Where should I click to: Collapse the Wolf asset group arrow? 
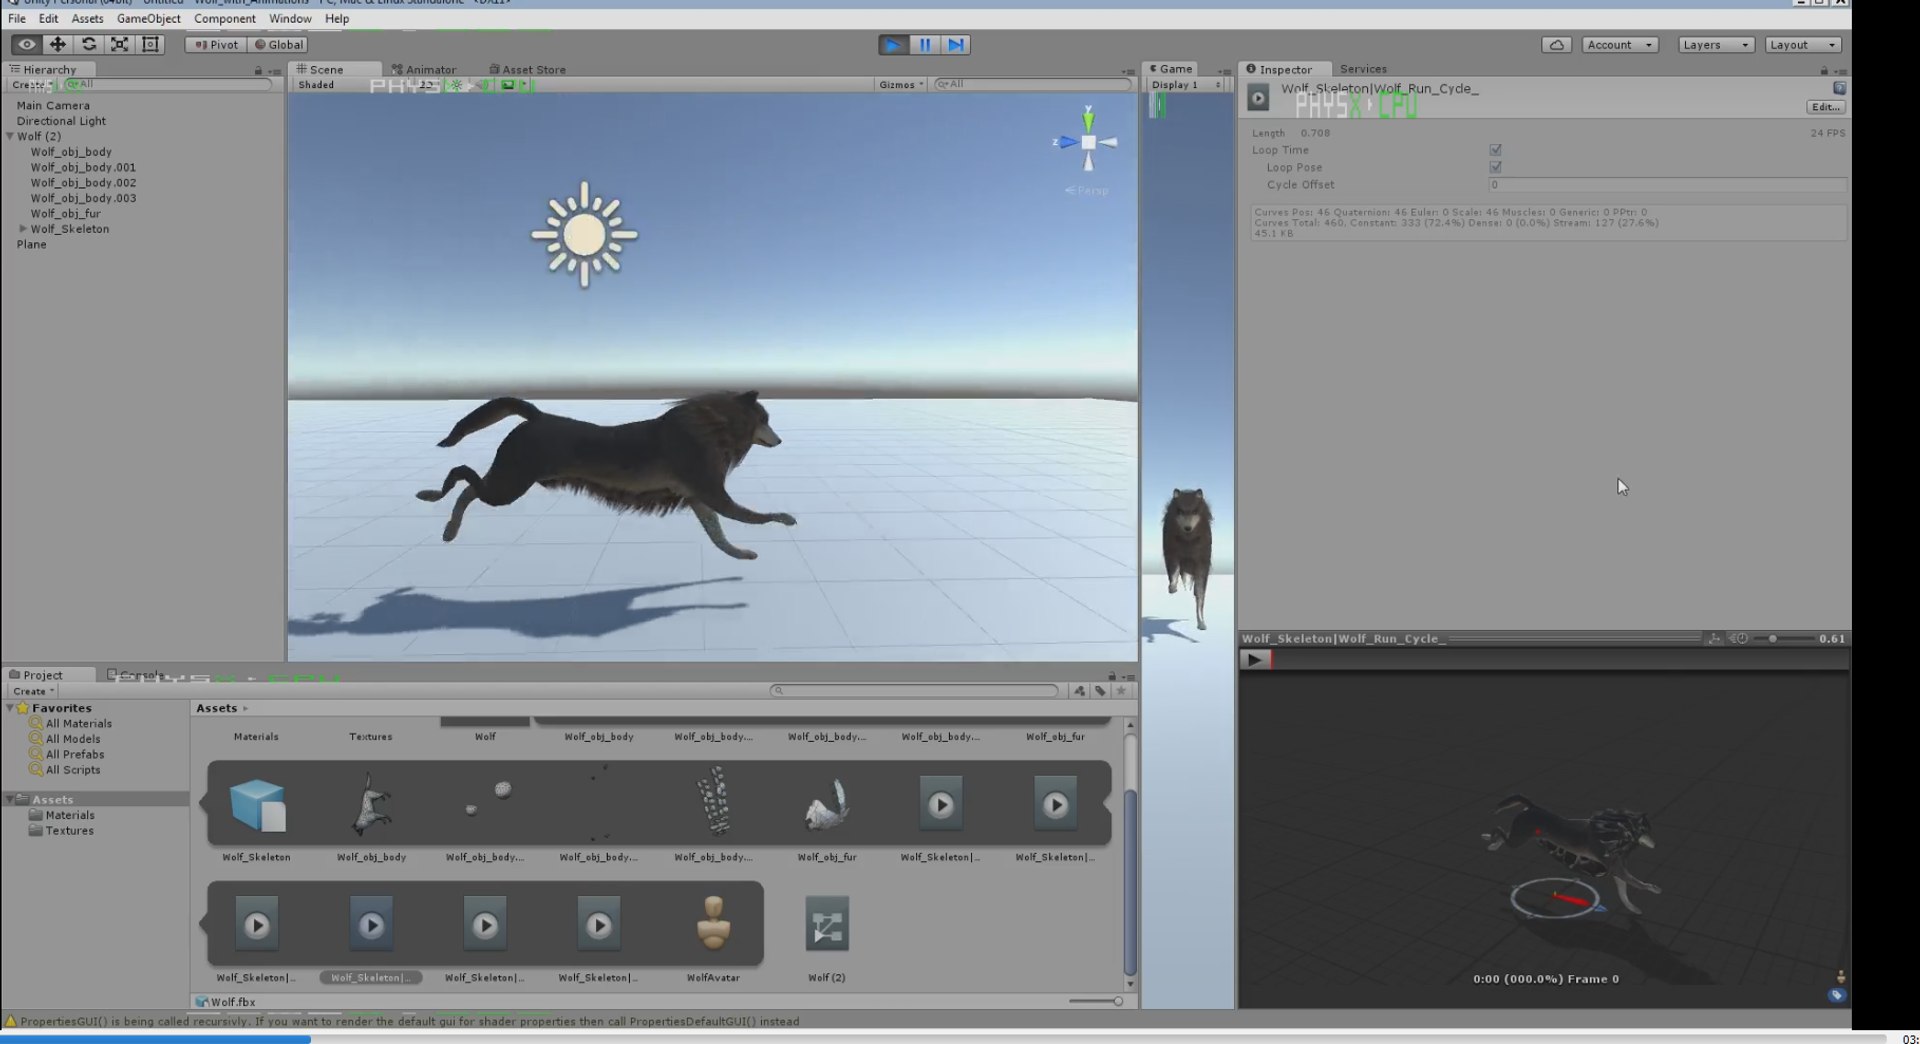pyautogui.click(x=202, y=803)
